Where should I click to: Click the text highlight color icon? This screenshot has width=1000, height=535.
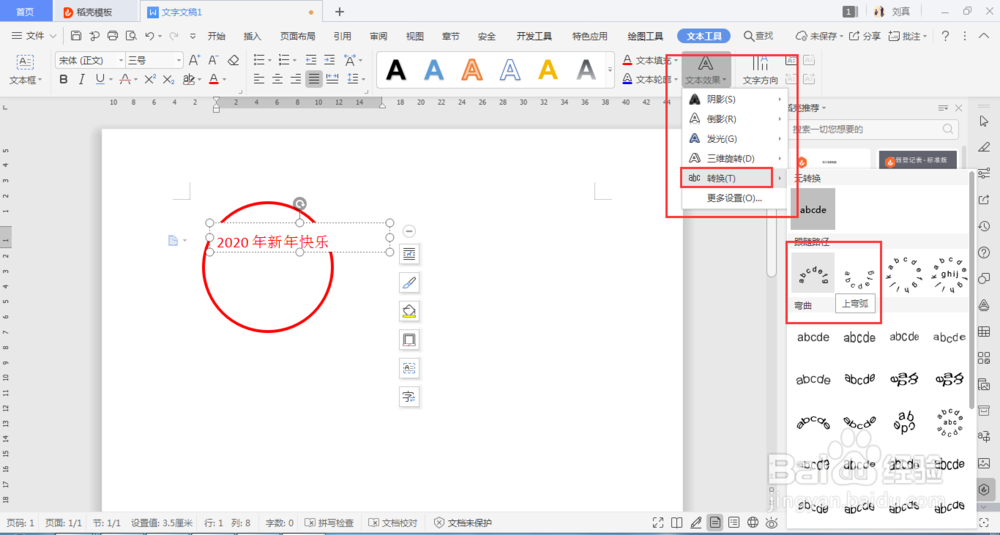[x=189, y=79]
